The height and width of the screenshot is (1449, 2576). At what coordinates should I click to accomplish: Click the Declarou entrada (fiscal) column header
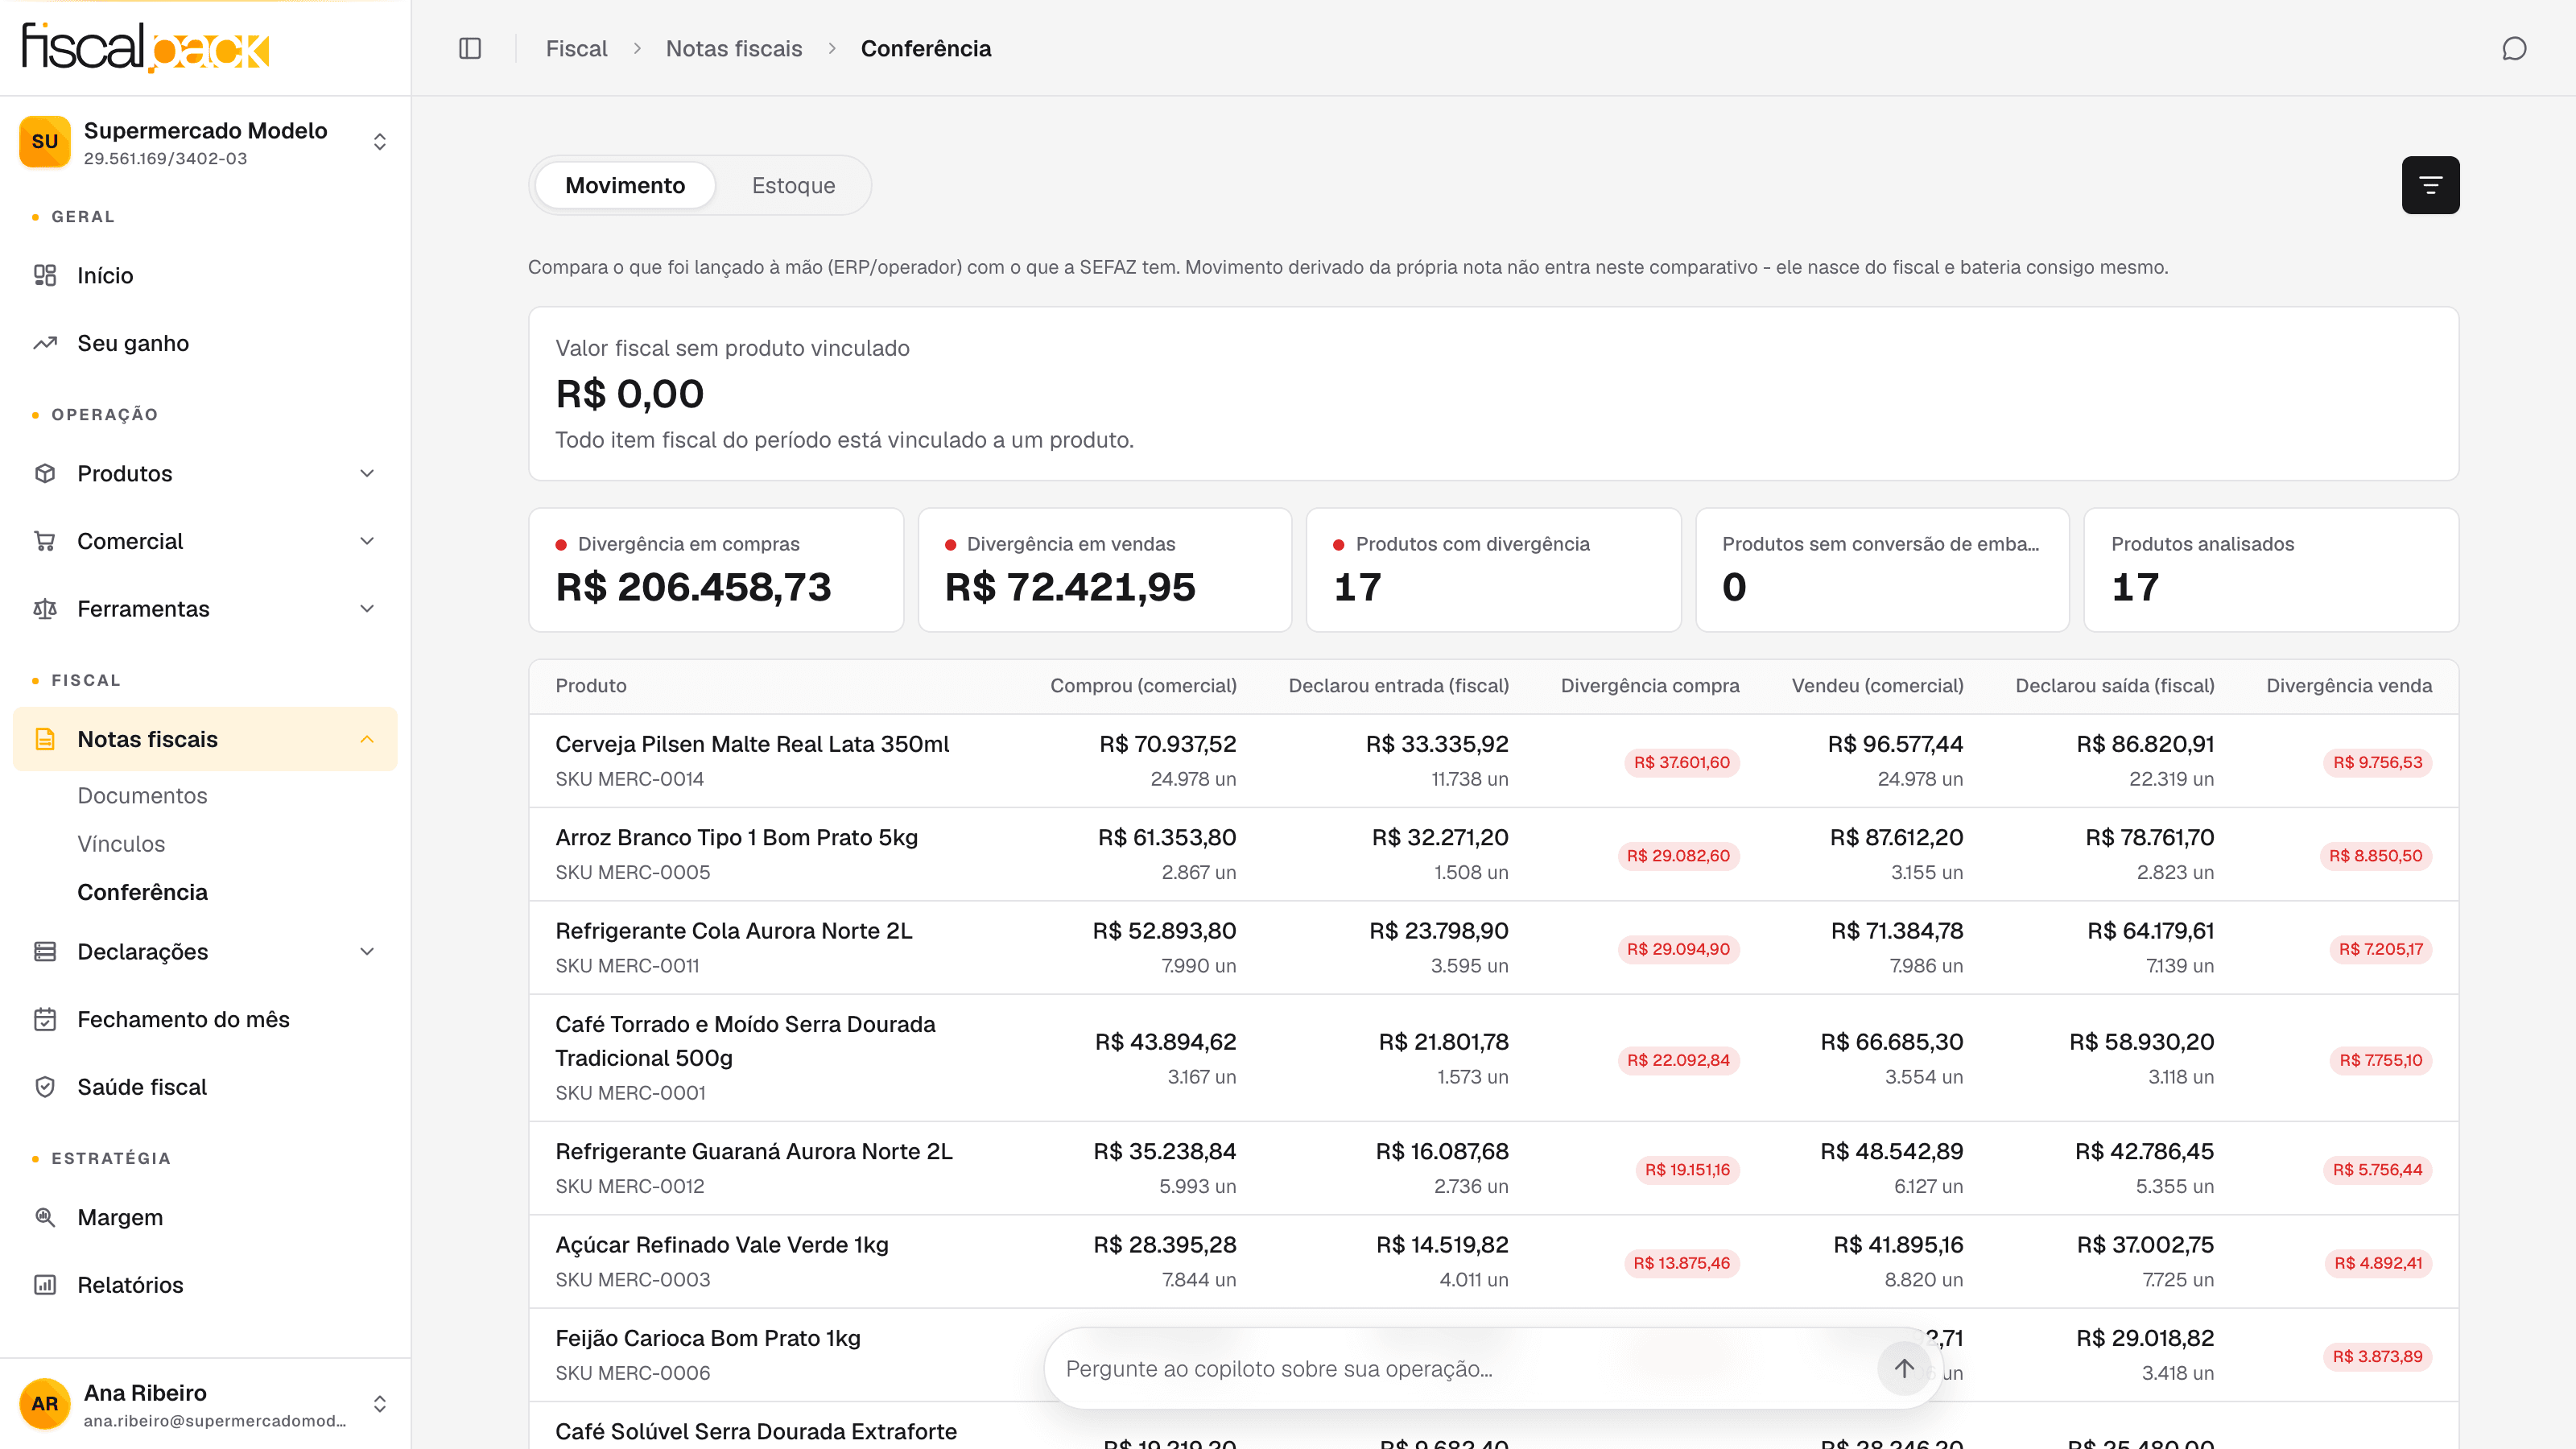pyautogui.click(x=1398, y=686)
